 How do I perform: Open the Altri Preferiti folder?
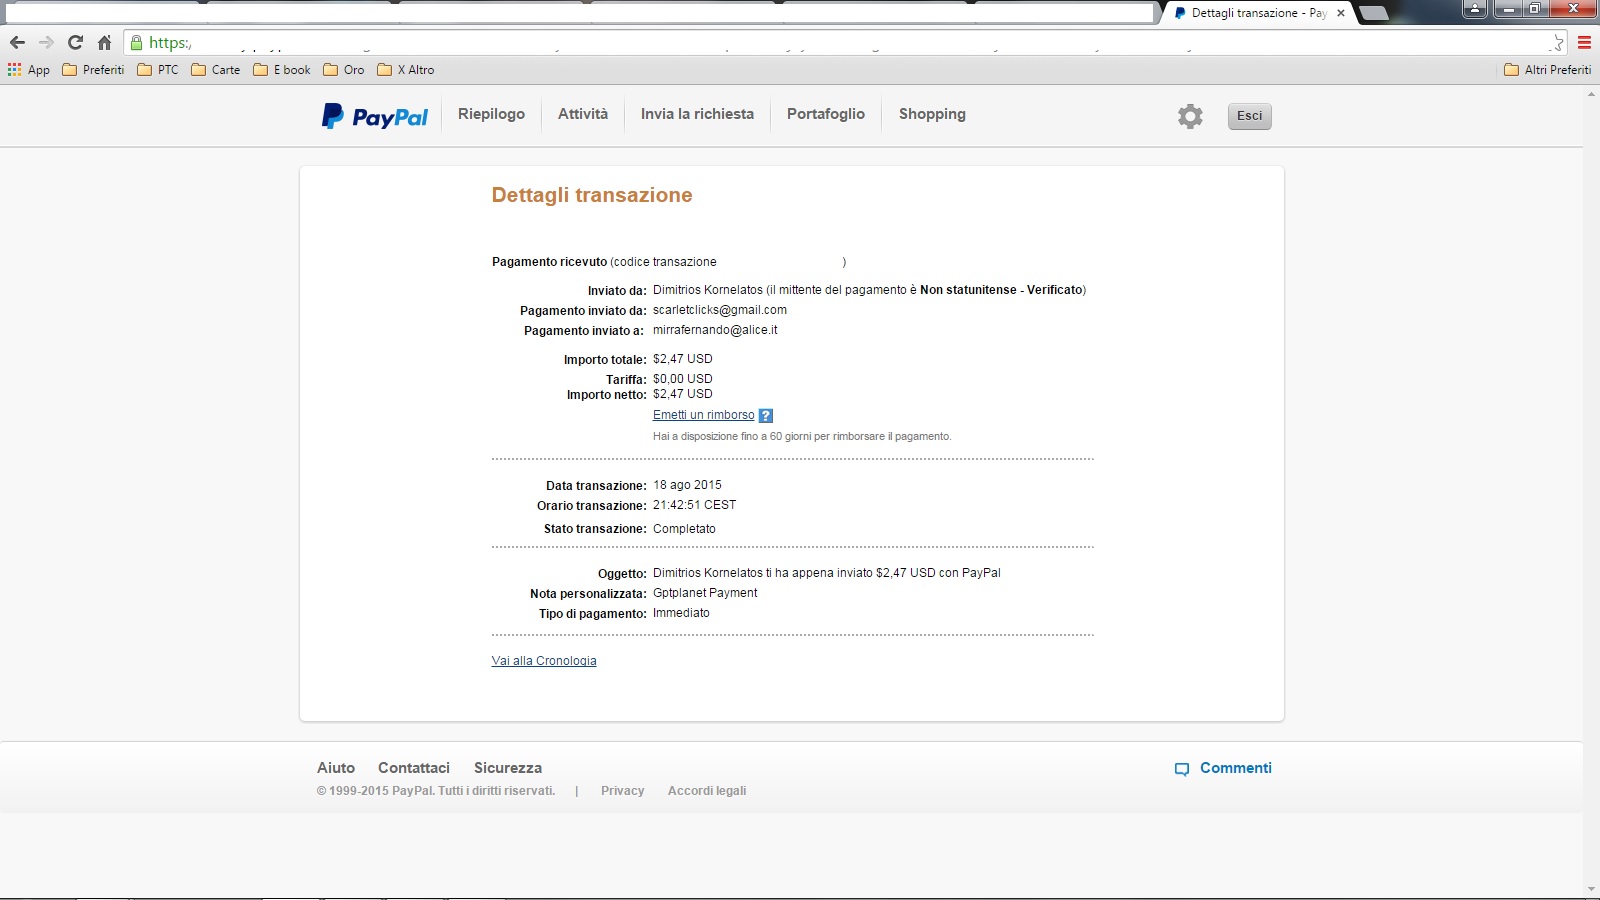point(1548,70)
